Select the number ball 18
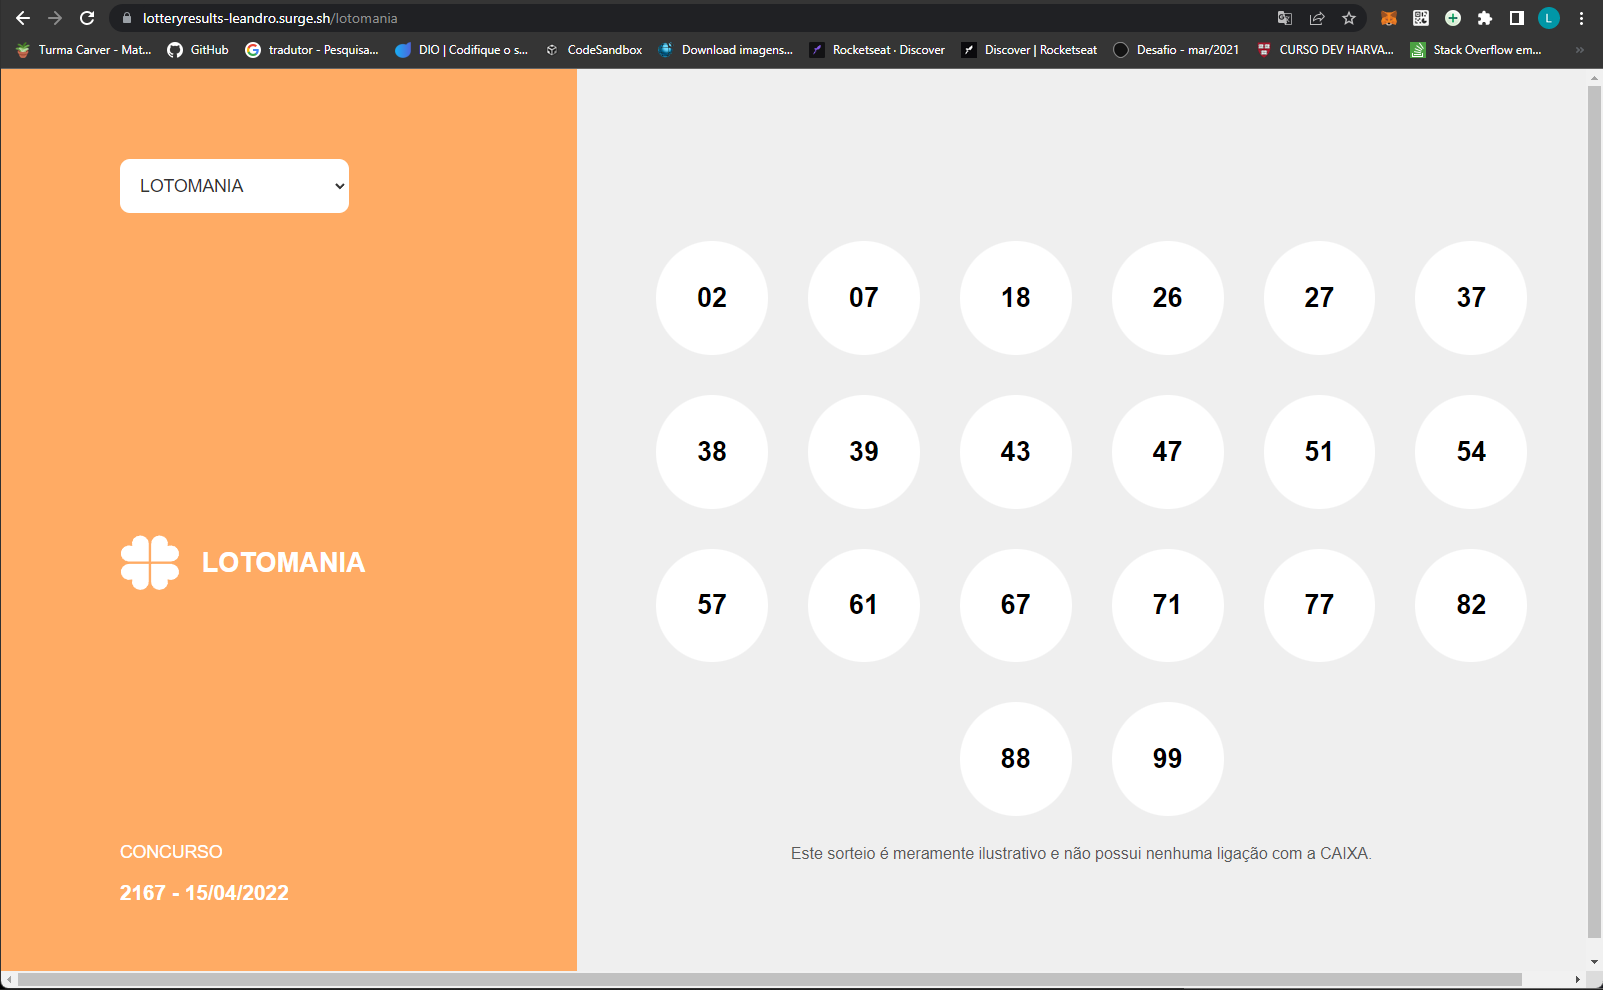This screenshot has height=990, width=1603. (x=1016, y=298)
